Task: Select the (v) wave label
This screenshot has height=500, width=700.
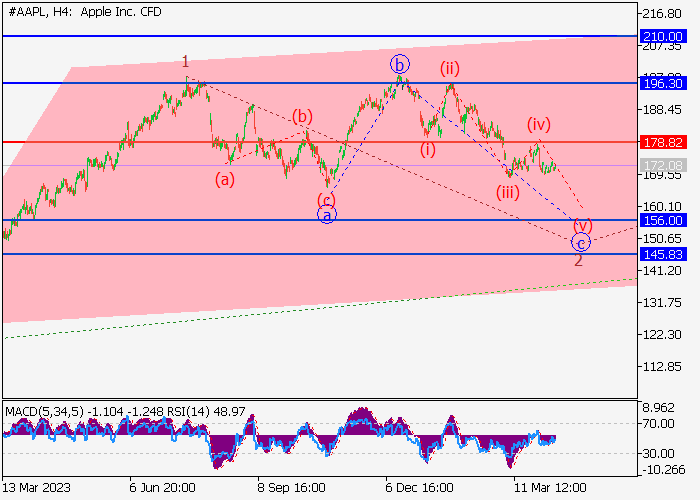Action: pos(583,225)
